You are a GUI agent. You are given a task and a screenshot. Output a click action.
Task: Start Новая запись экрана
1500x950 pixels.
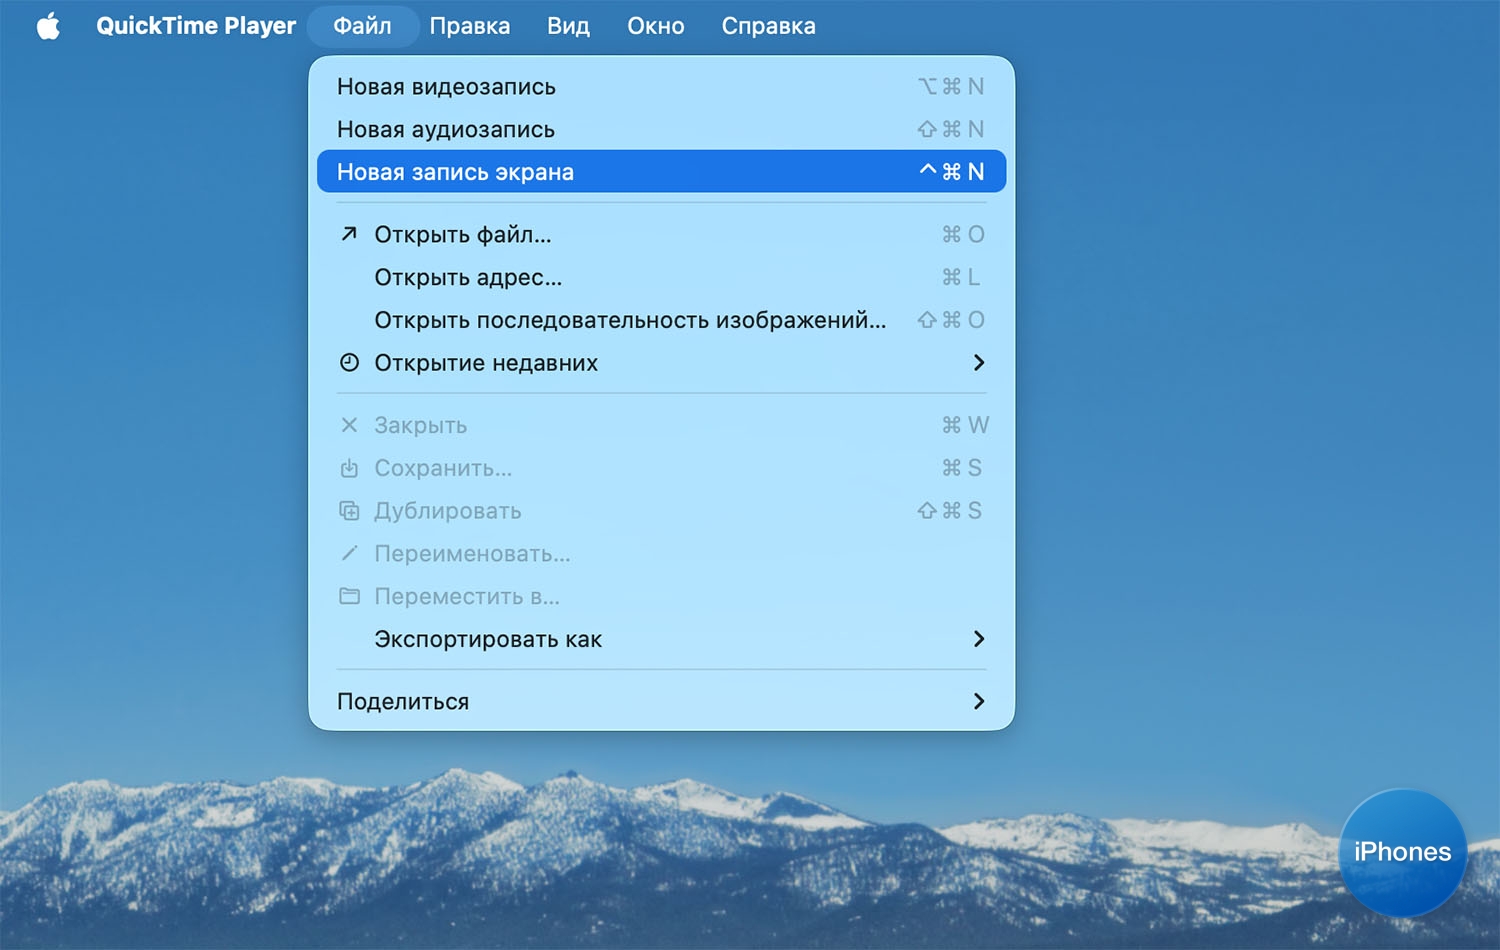click(661, 172)
